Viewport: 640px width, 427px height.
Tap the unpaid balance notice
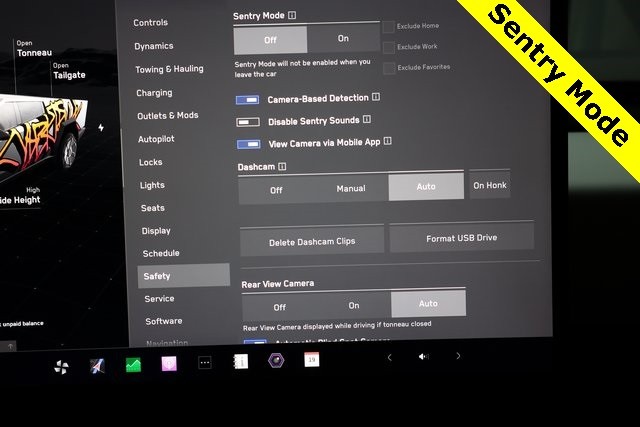22,324
